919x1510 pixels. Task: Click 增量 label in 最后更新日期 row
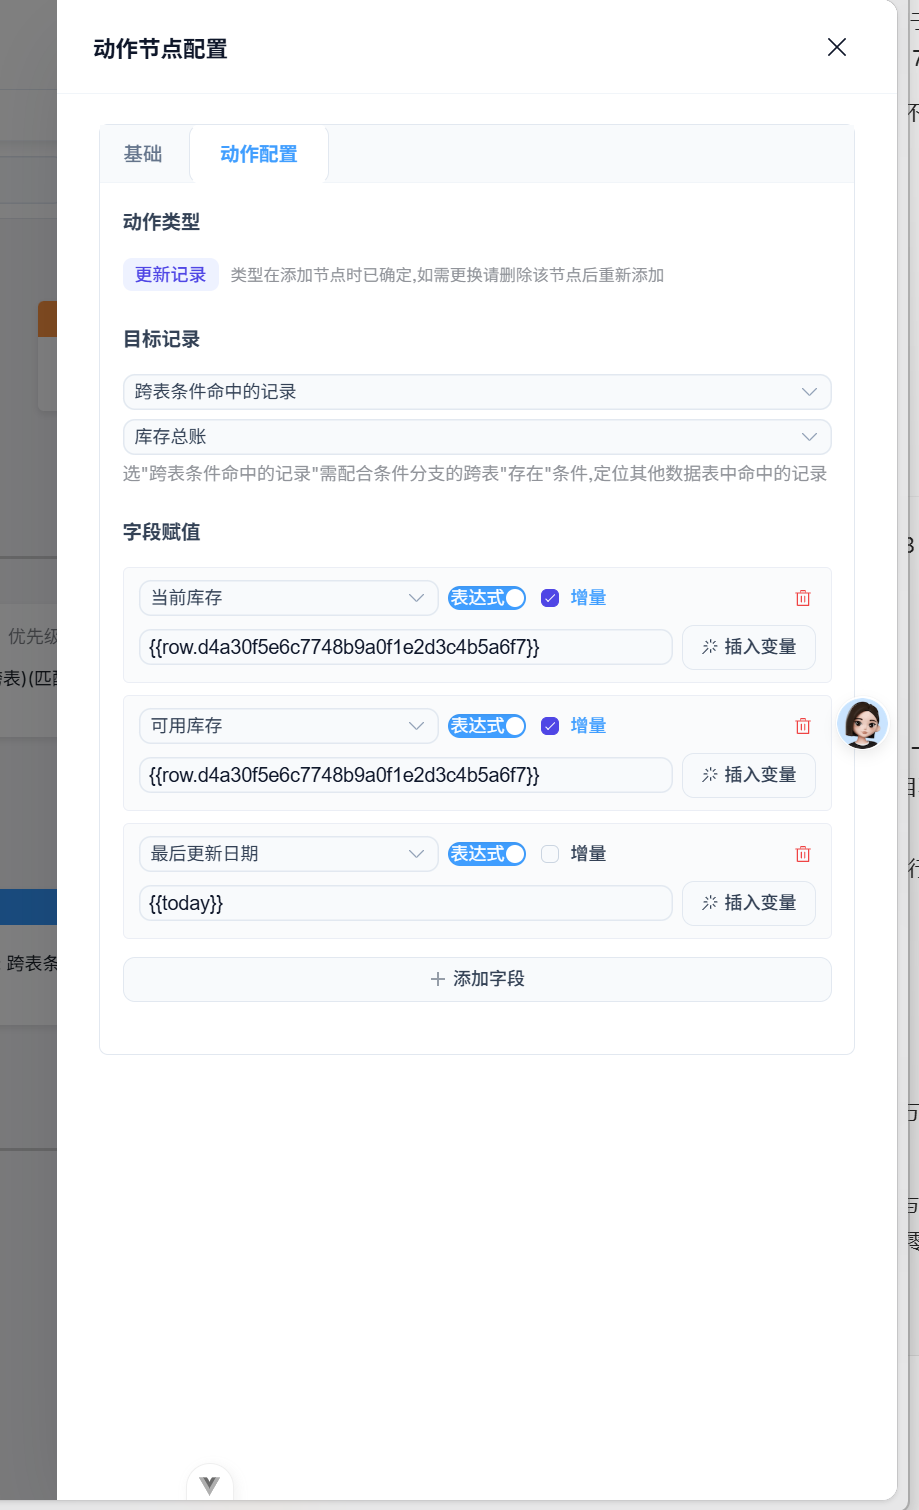tap(588, 854)
